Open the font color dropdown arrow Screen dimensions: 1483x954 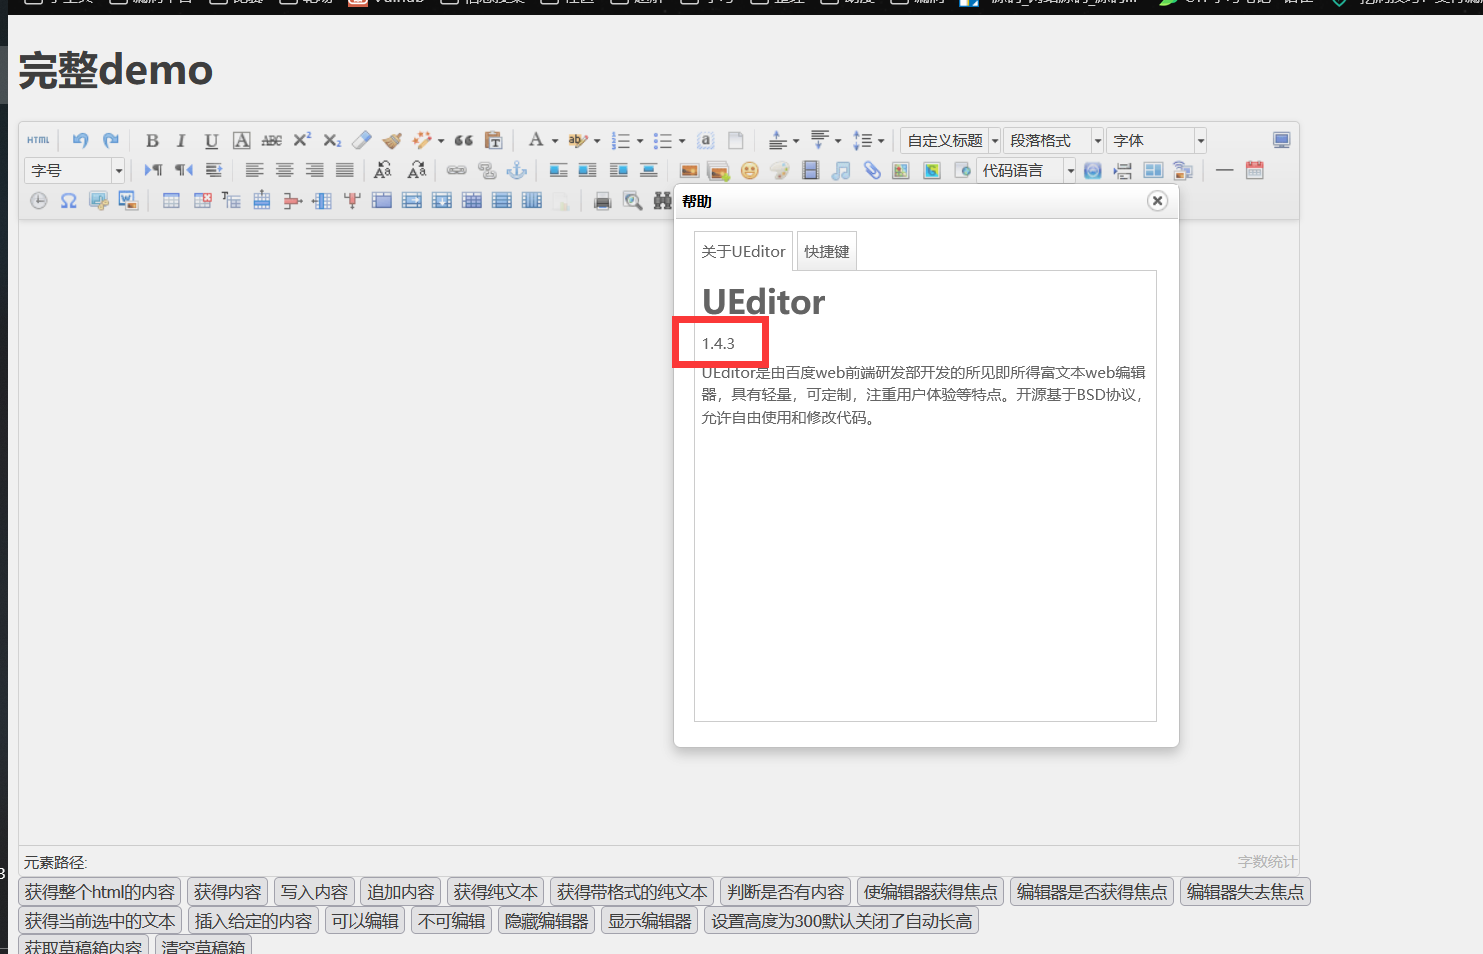coord(555,141)
